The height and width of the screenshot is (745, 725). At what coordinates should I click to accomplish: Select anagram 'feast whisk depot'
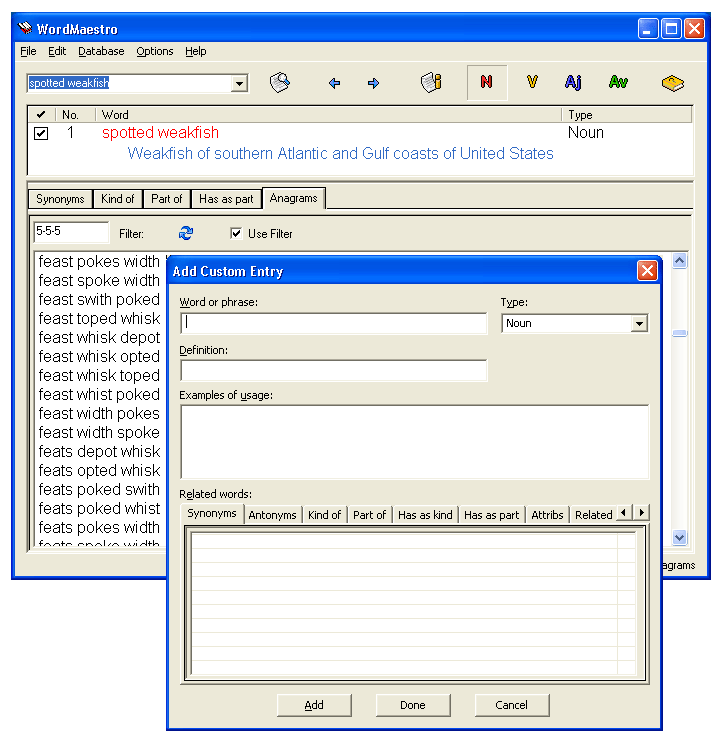point(99,337)
